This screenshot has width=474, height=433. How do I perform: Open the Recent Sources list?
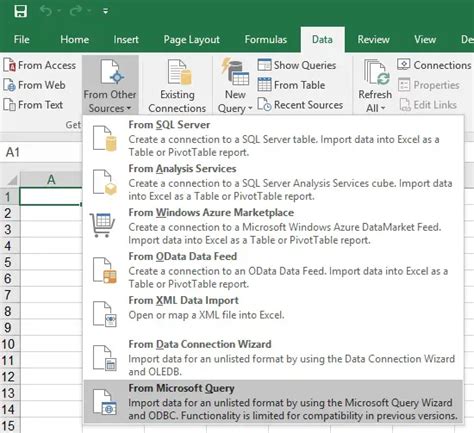300,105
